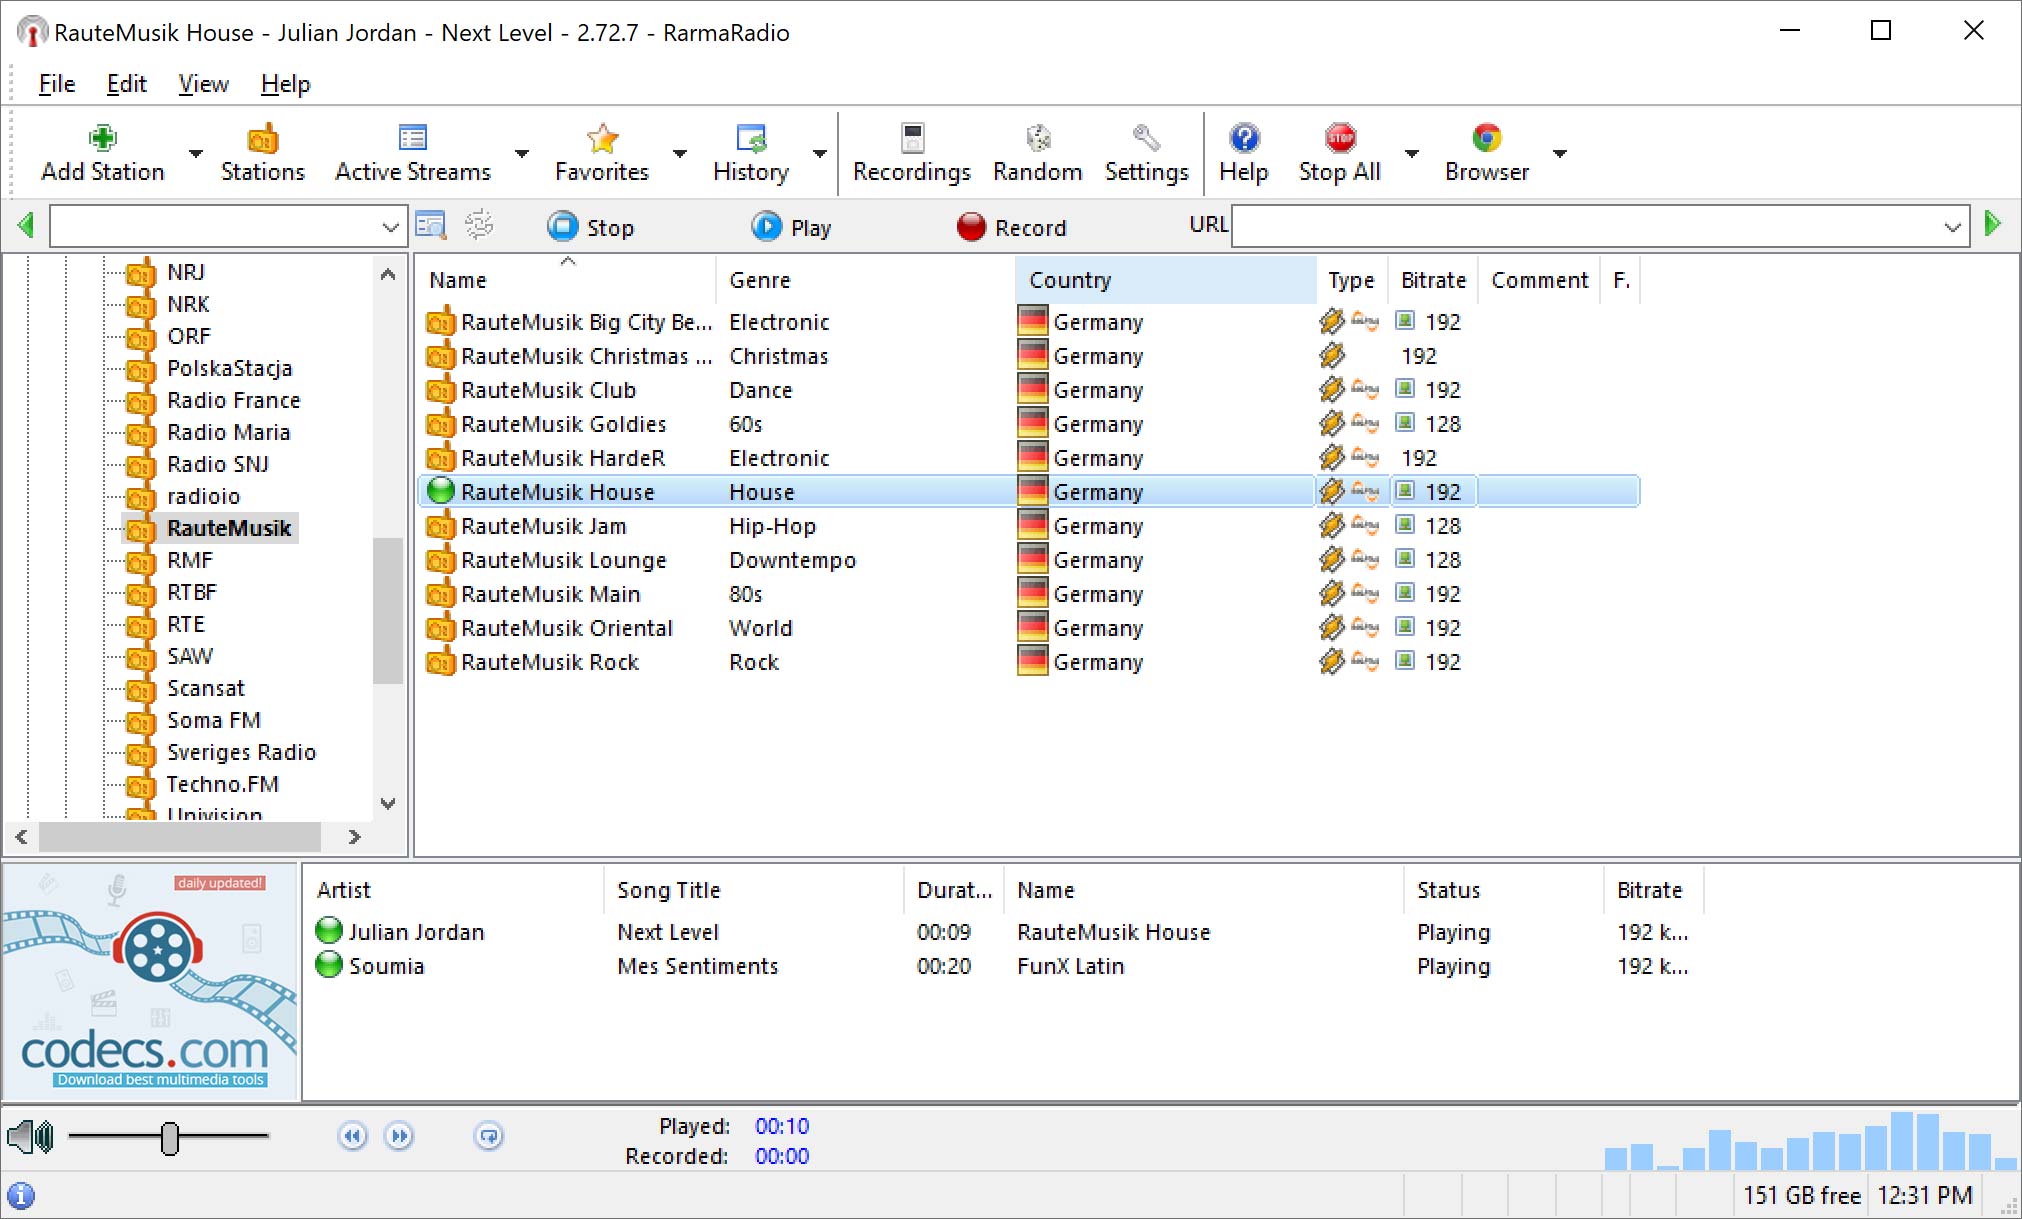Click the Add Station toolbar icon
Screen dimensions: 2022x1219
tap(103, 138)
